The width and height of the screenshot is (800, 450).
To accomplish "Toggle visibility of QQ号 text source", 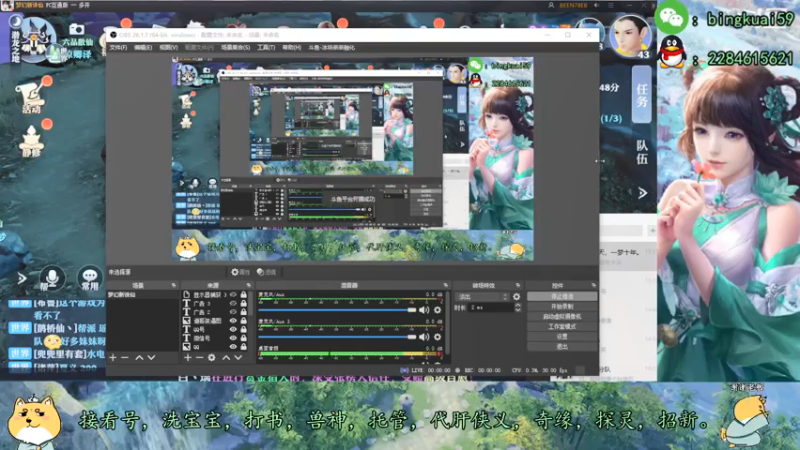I will pyautogui.click(x=233, y=329).
